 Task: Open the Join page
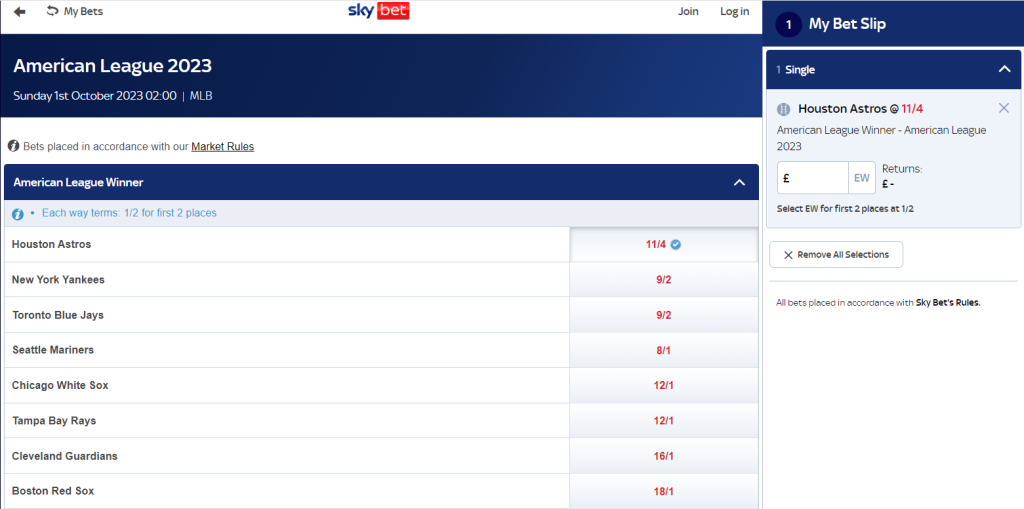pyautogui.click(x=688, y=11)
